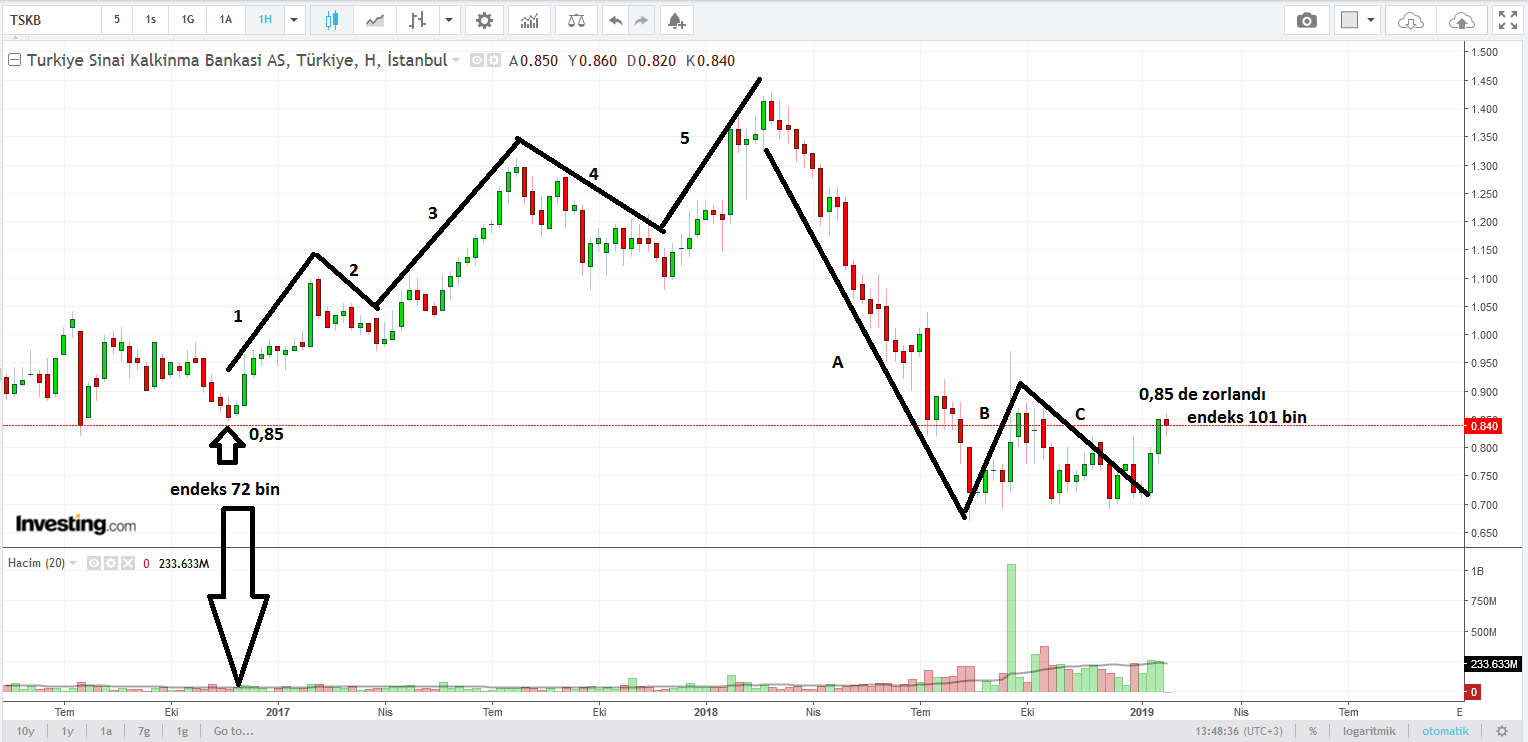Open the compare symbols scales icon

click(576, 20)
